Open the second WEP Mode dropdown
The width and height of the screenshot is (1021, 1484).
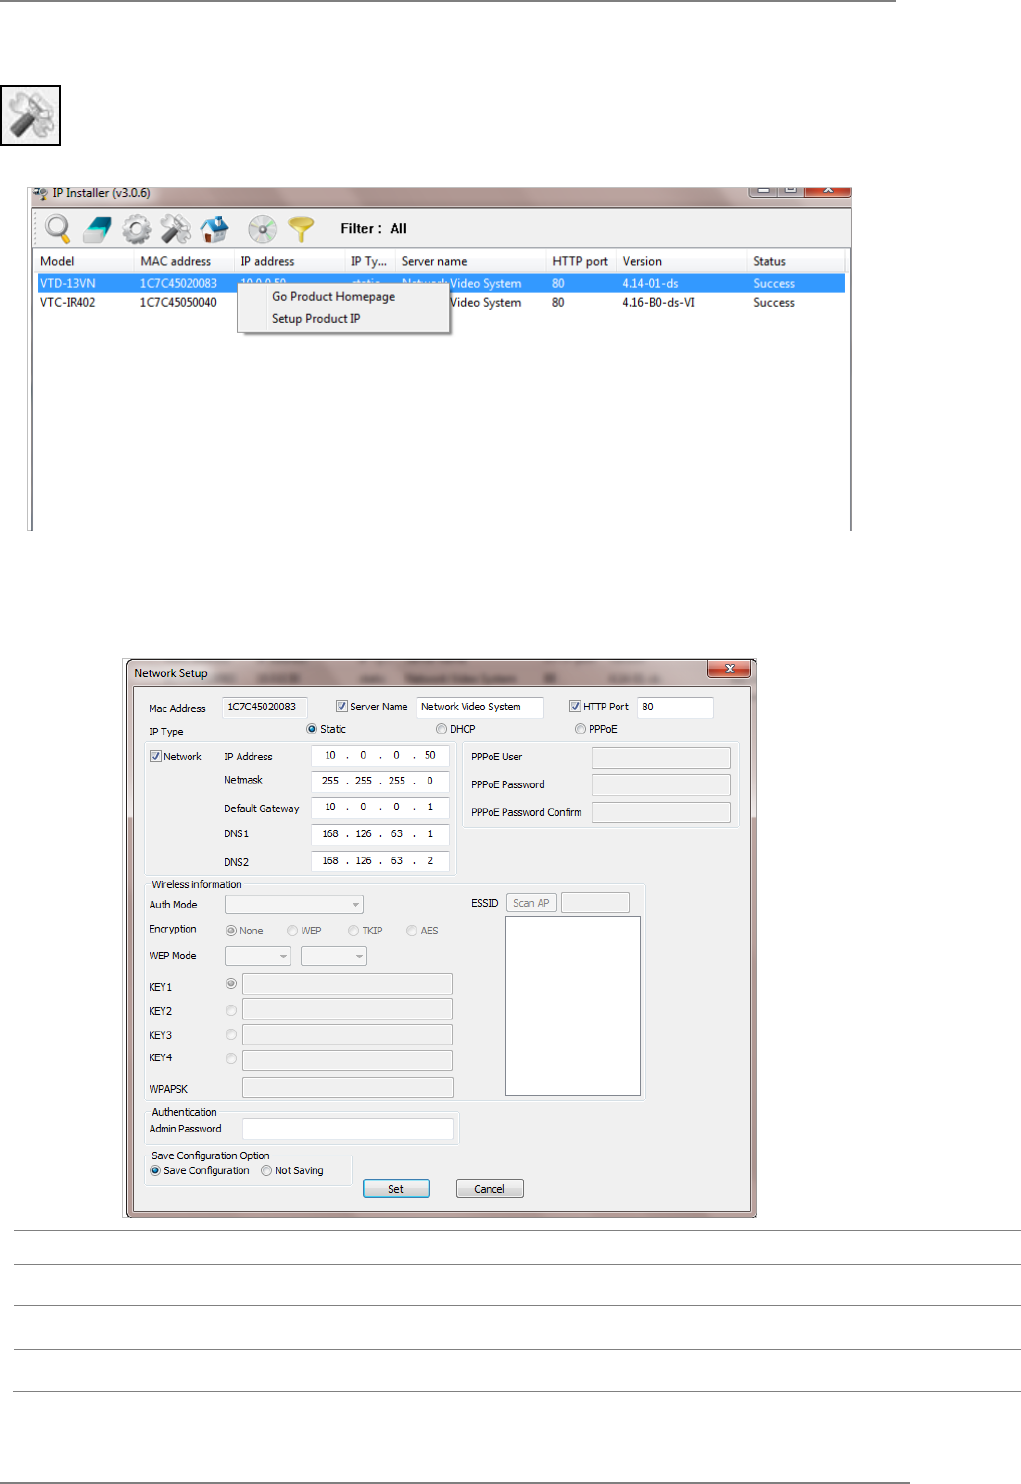pyautogui.click(x=334, y=956)
